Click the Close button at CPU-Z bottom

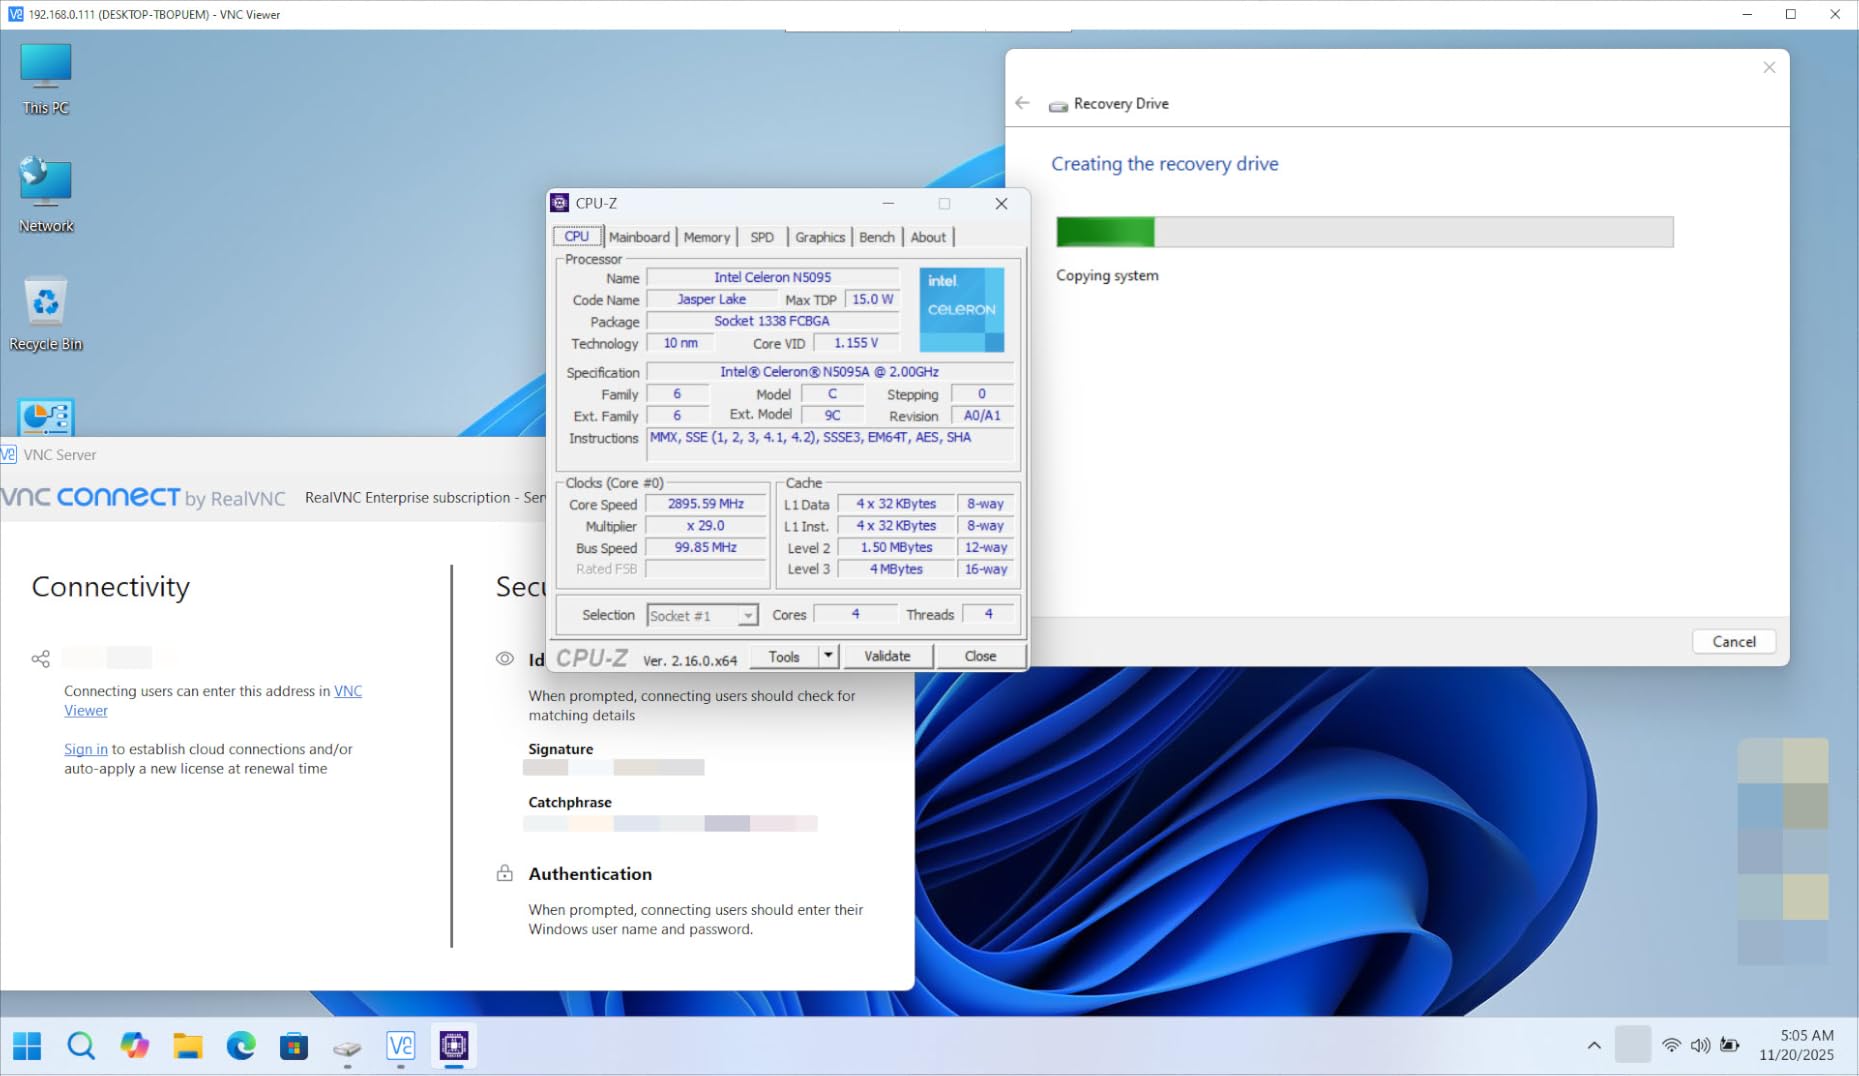(980, 656)
